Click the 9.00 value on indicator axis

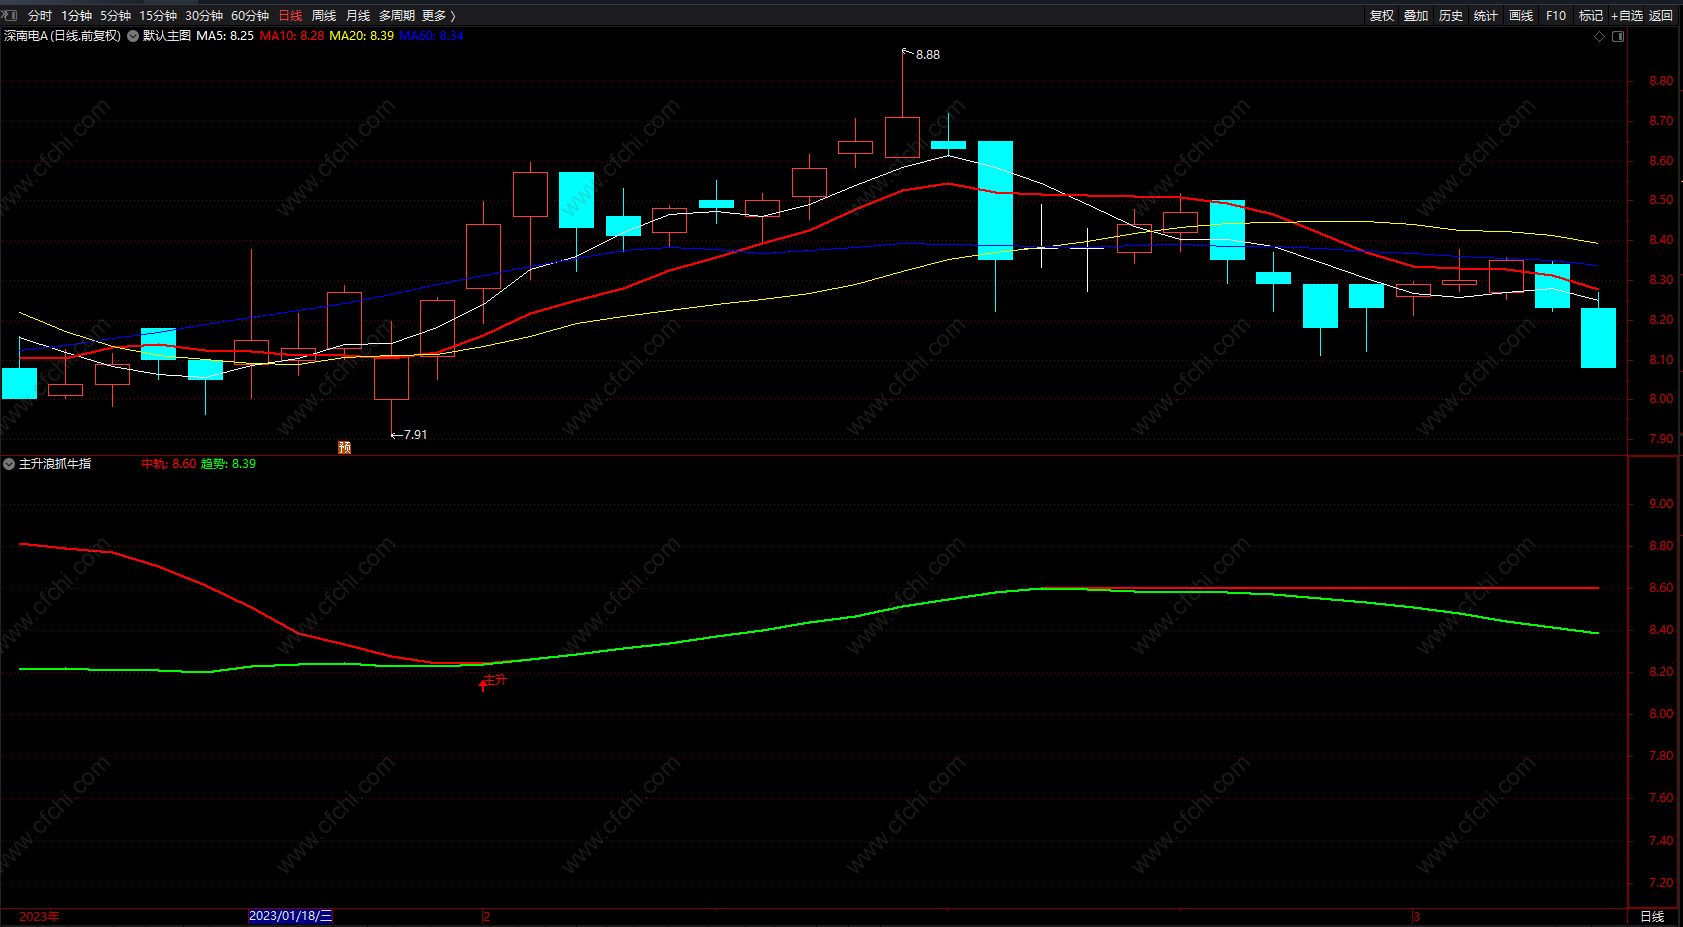pyautogui.click(x=1661, y=504)
